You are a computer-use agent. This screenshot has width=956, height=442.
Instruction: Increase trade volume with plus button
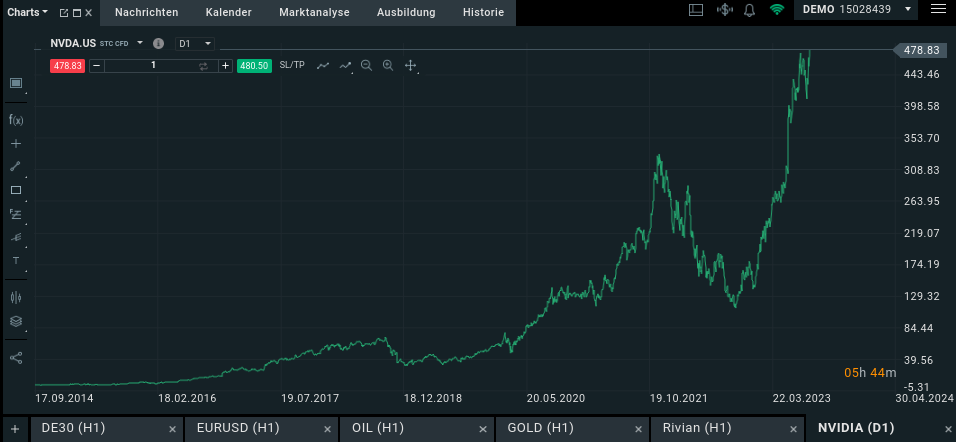tap(226, 66)
